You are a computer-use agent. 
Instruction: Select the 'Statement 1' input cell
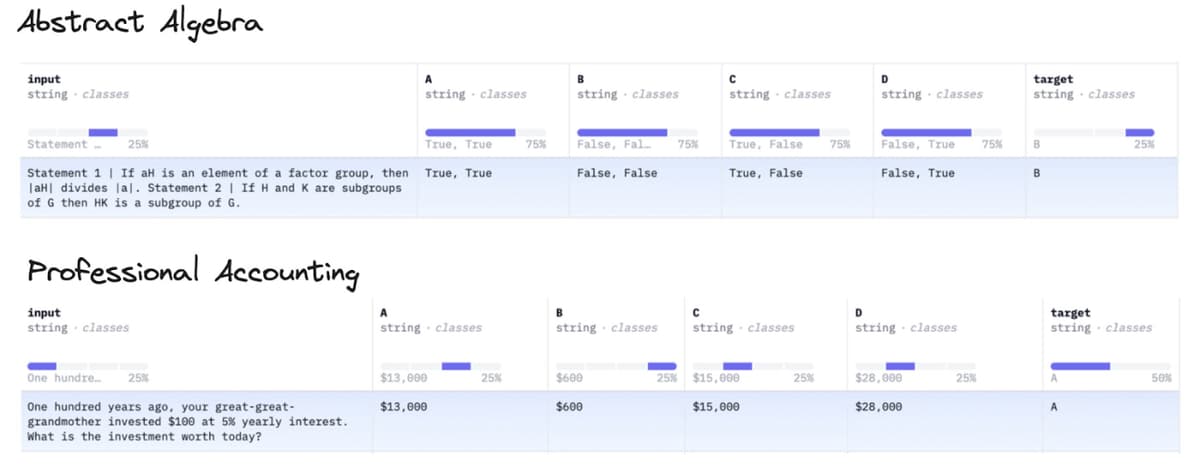click(x=218, y=188)
